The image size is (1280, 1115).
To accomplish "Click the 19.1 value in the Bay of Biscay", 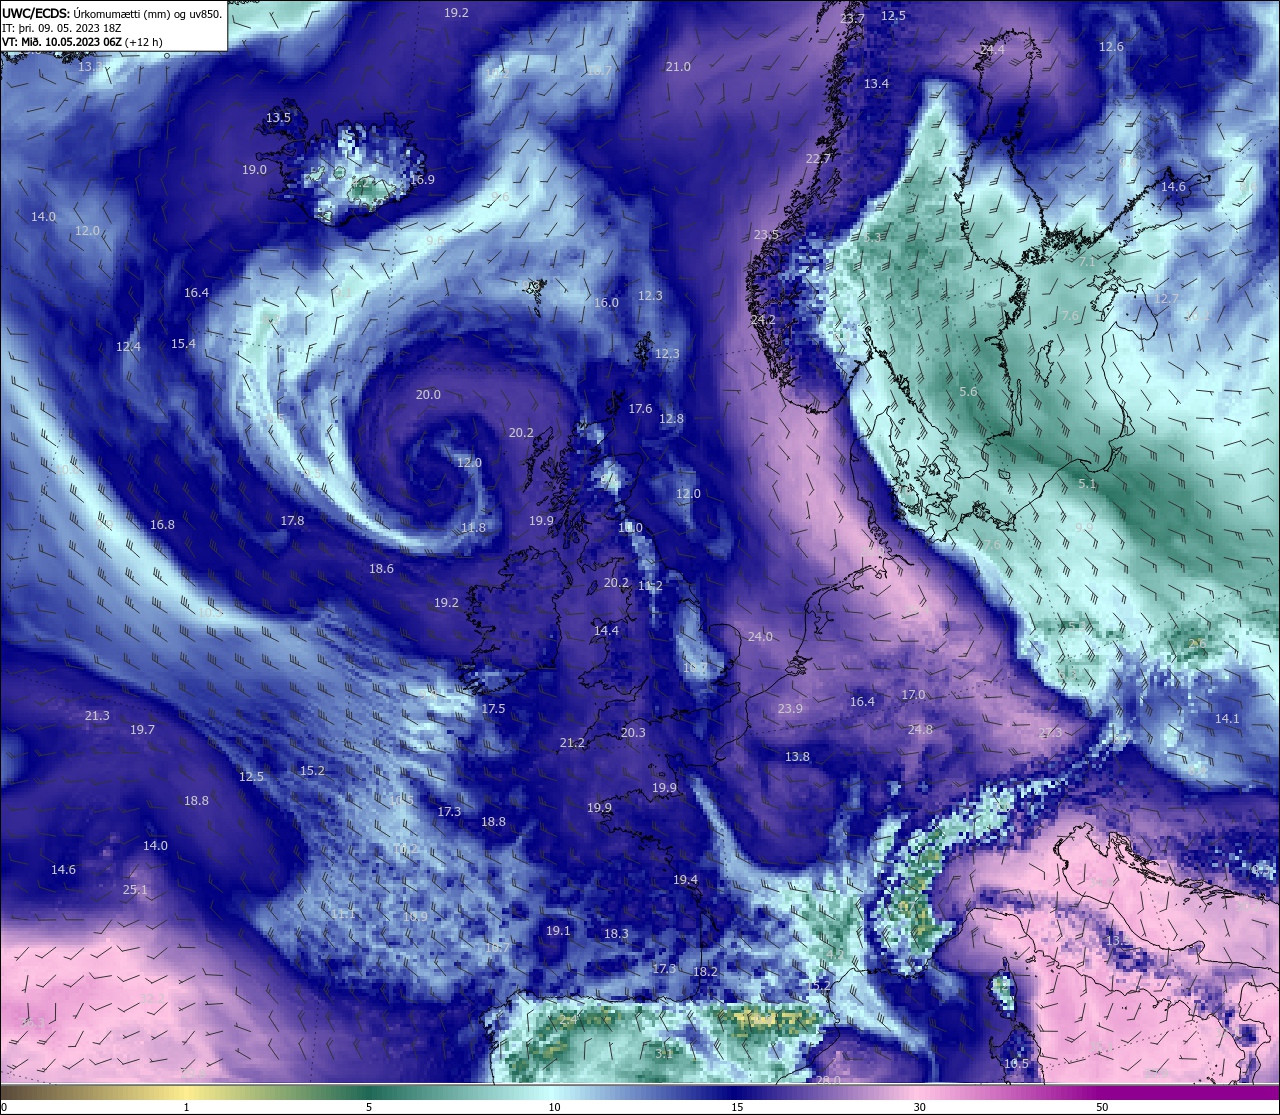I will [558, 930].
